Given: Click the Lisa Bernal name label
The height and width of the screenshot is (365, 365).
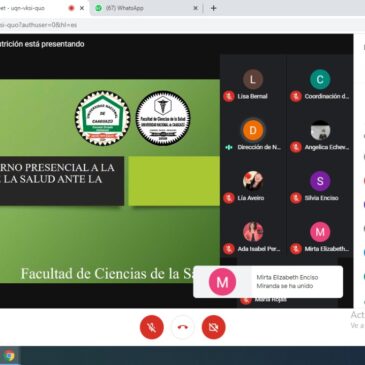Looking at the screenshot, I should click(x=252, y=97).
